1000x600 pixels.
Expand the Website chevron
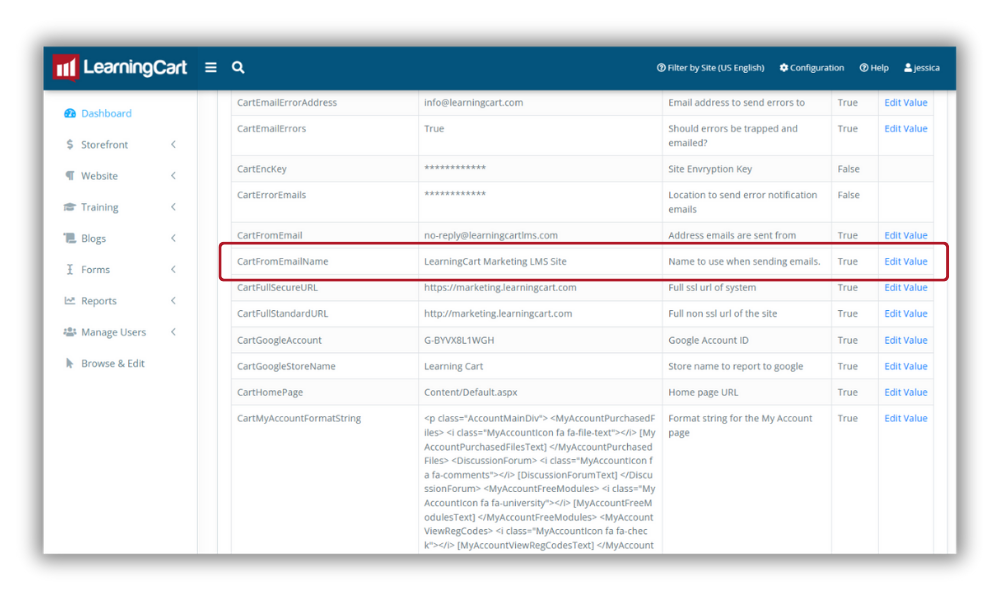coord(173,175)
